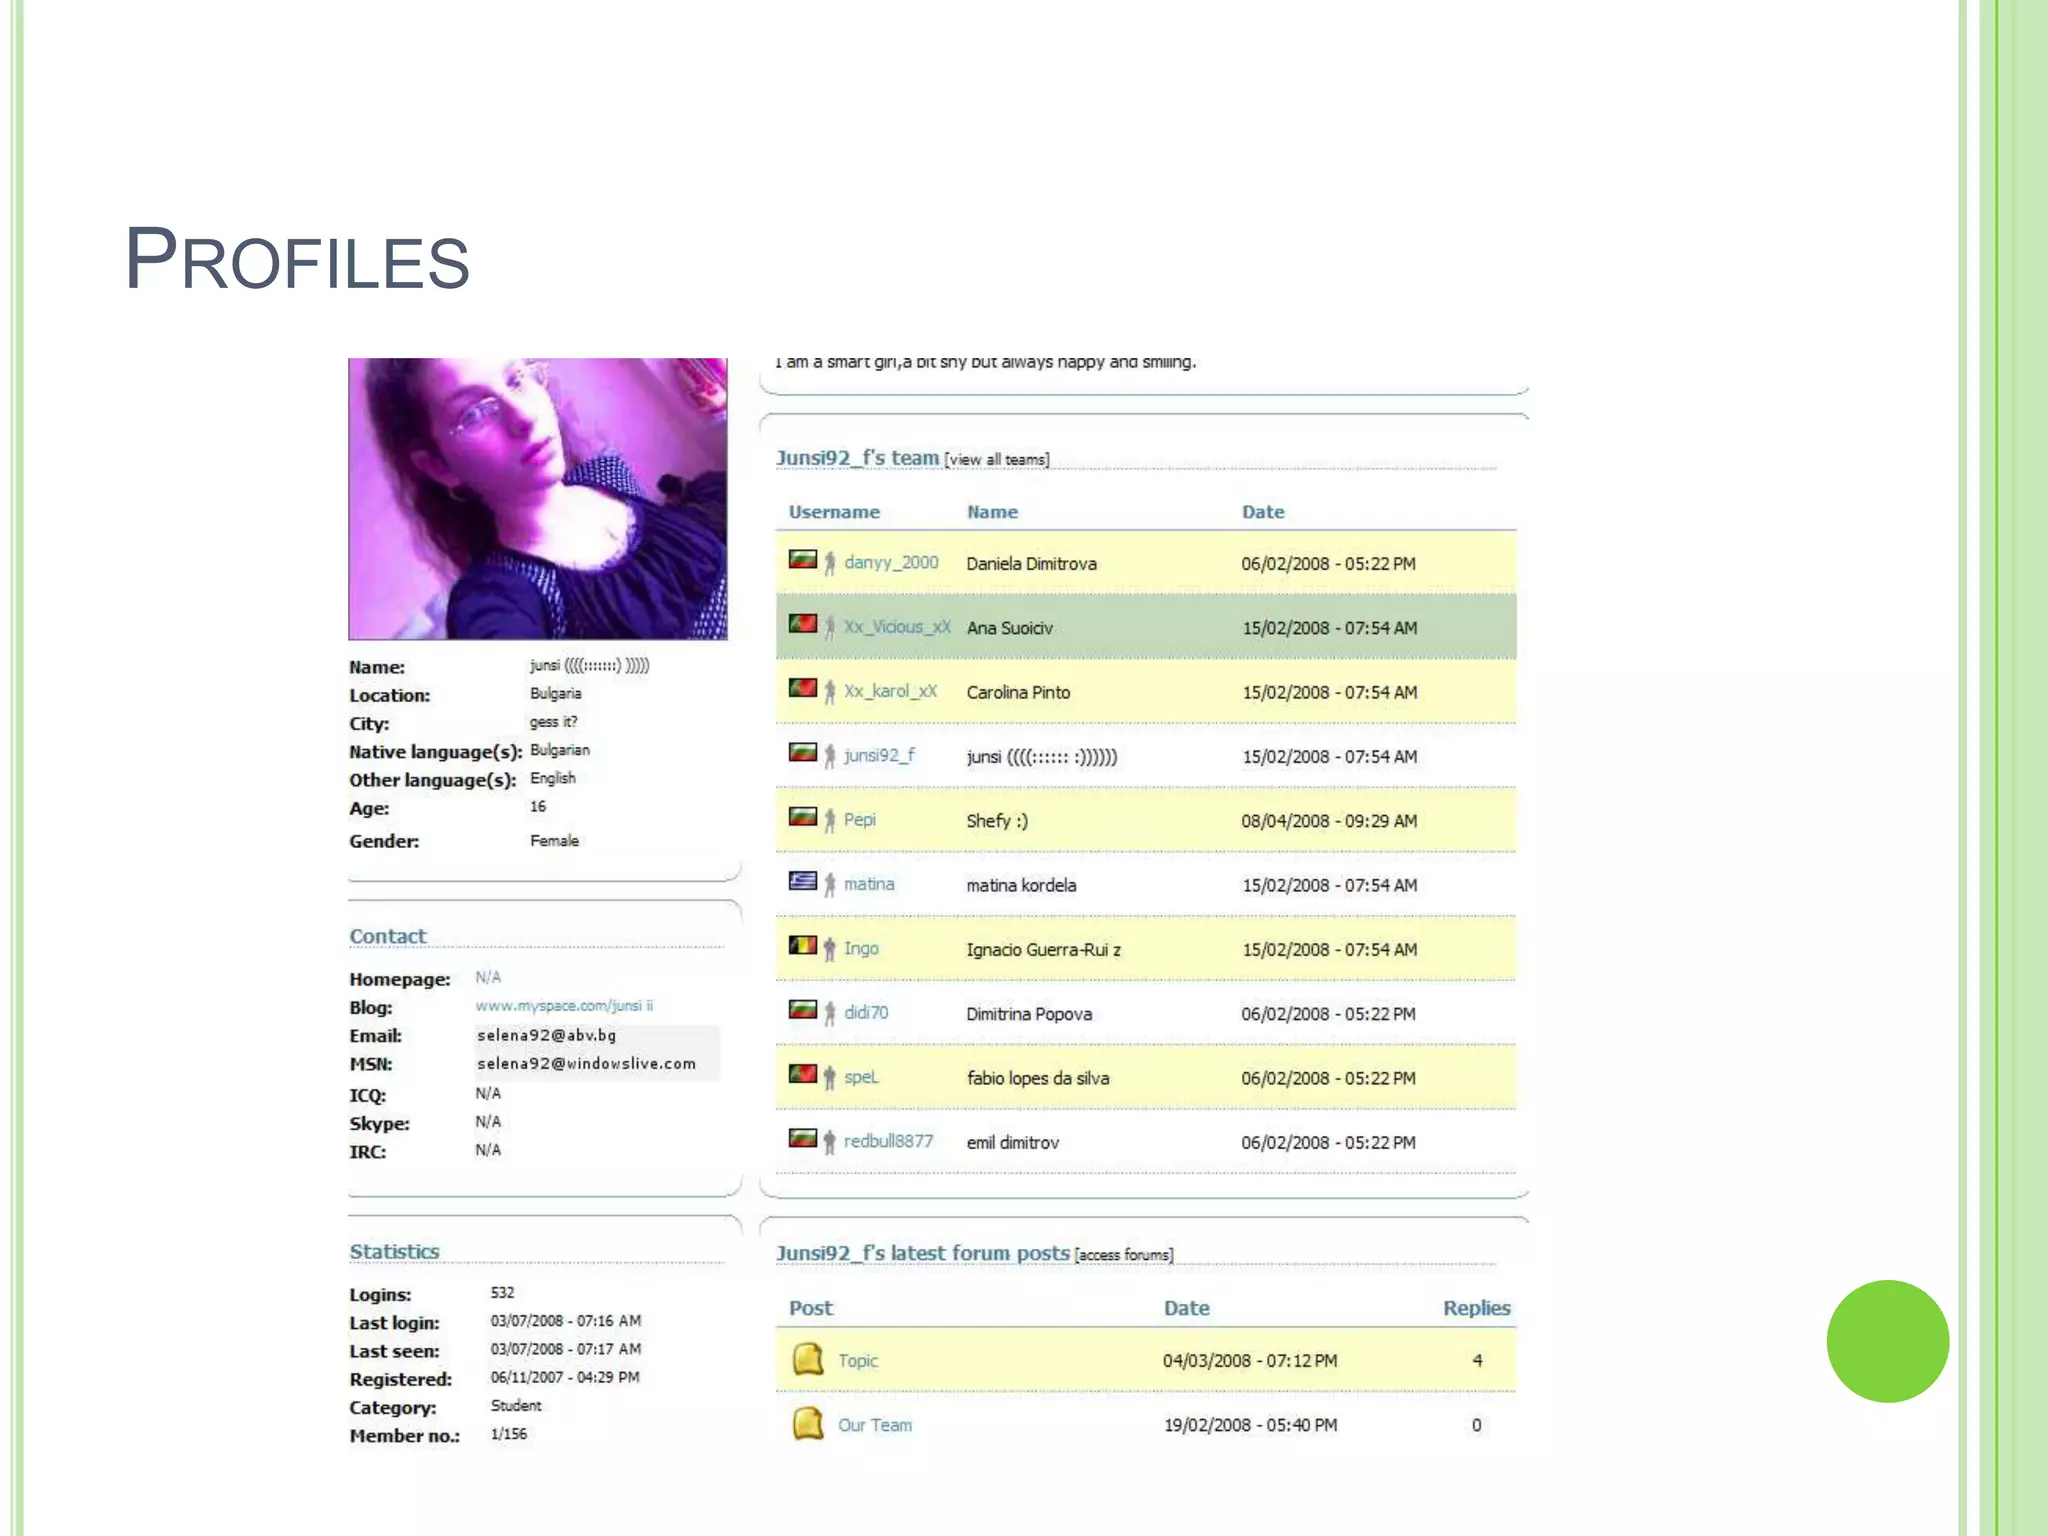Click the folder icon next to Topic post
This screenshot has height=1536, width=2048.
(807, 1360)
